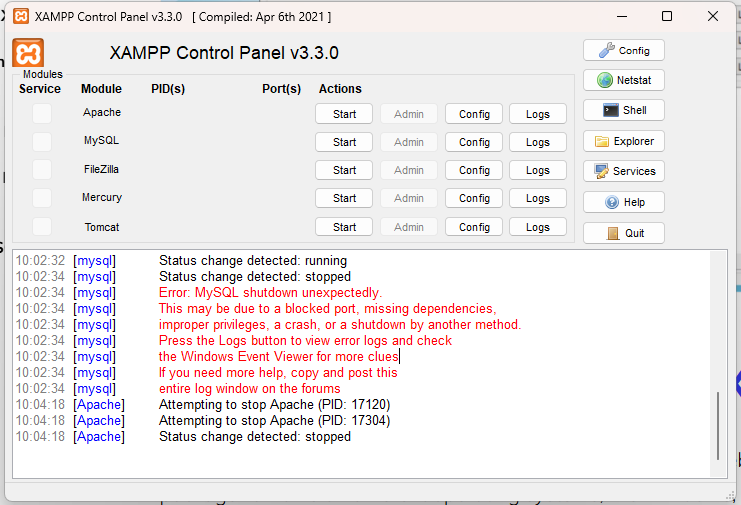Click the Tomcat module name label

point(102,227)
